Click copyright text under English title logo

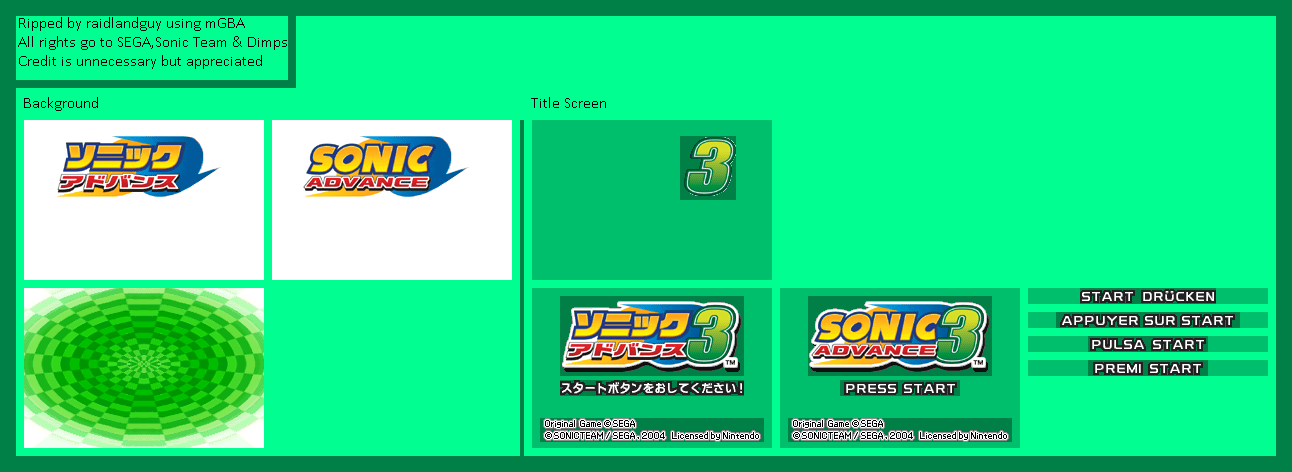tap(900, 430)
